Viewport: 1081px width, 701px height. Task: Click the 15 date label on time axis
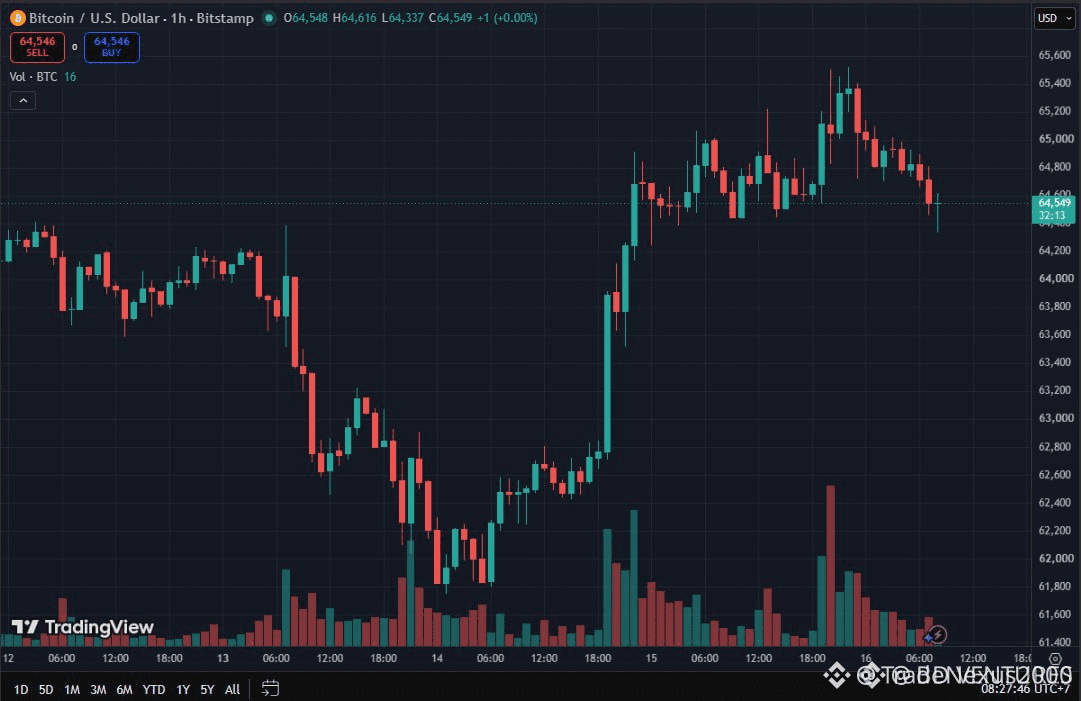pos(651,658)
